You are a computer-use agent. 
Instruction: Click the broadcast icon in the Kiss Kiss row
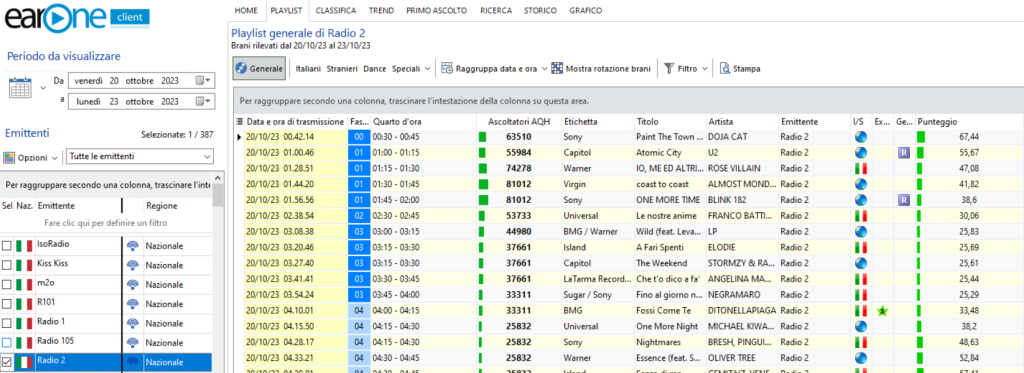point(133,265)
